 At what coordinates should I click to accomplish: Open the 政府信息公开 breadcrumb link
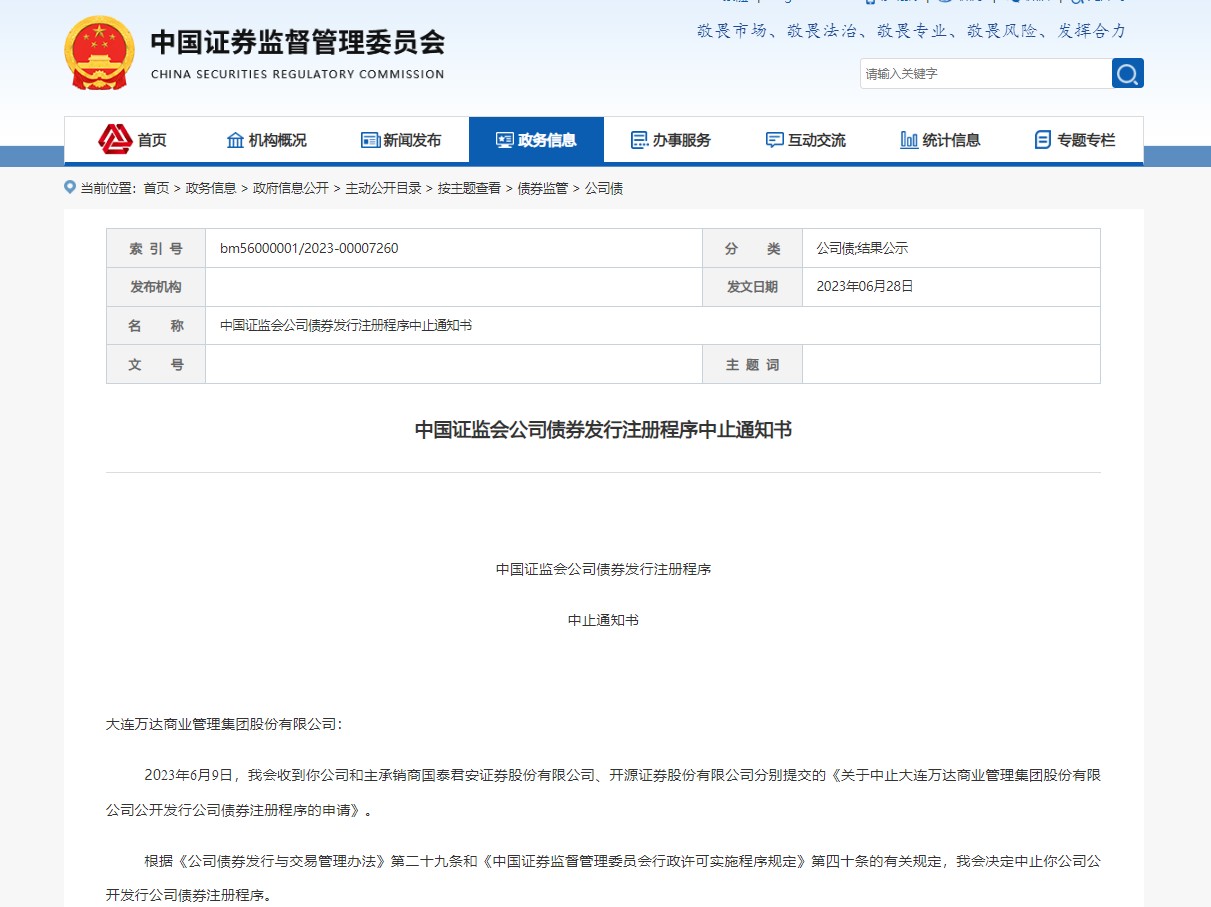(291, 188)
